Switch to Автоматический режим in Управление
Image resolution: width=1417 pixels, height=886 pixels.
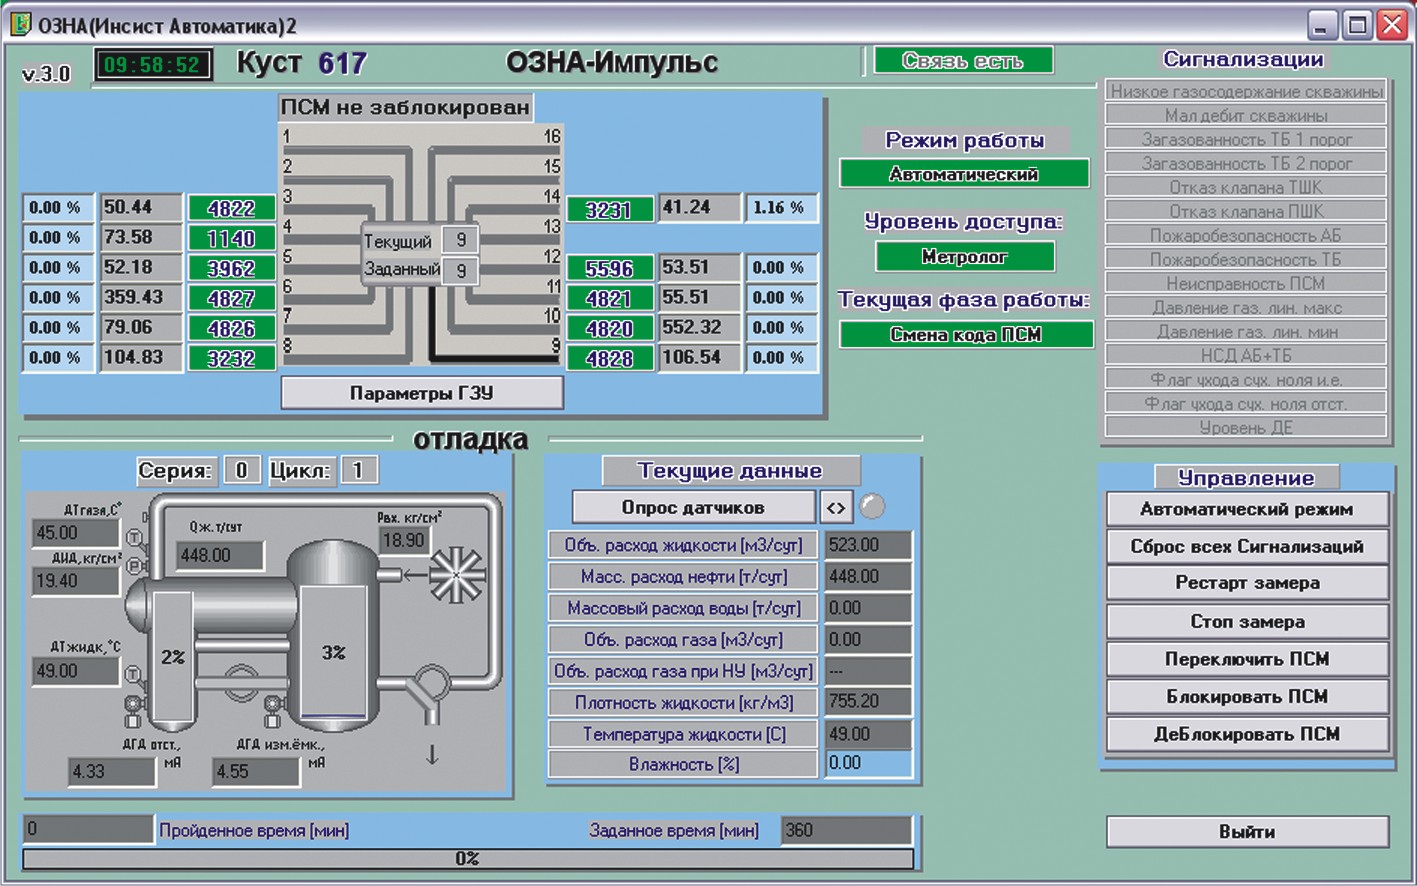(1247, 509)
